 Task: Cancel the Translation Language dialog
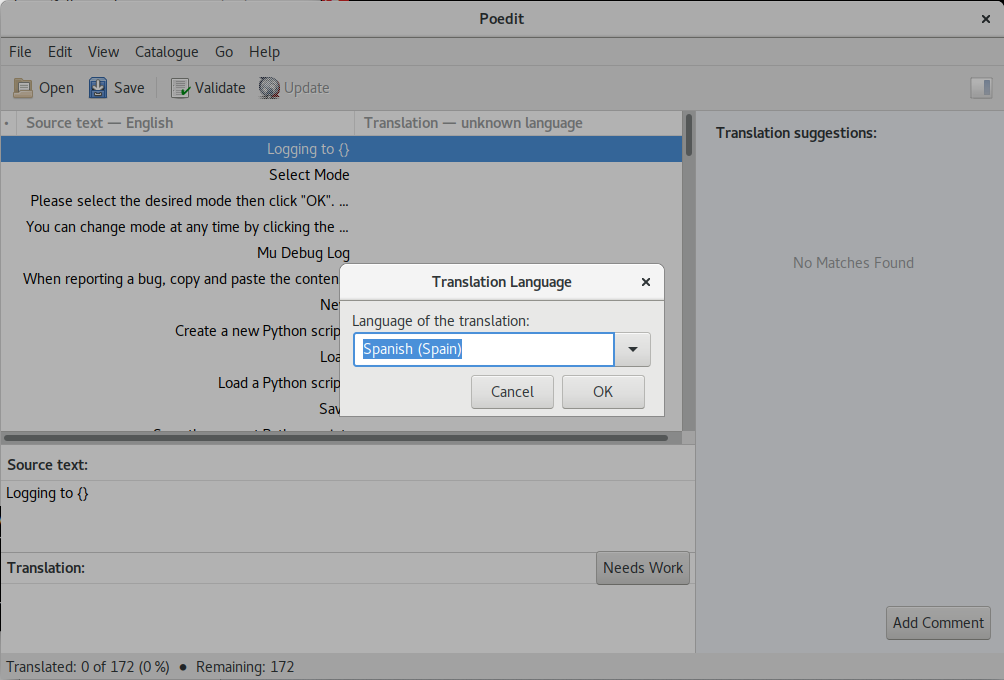pos(512,392)
